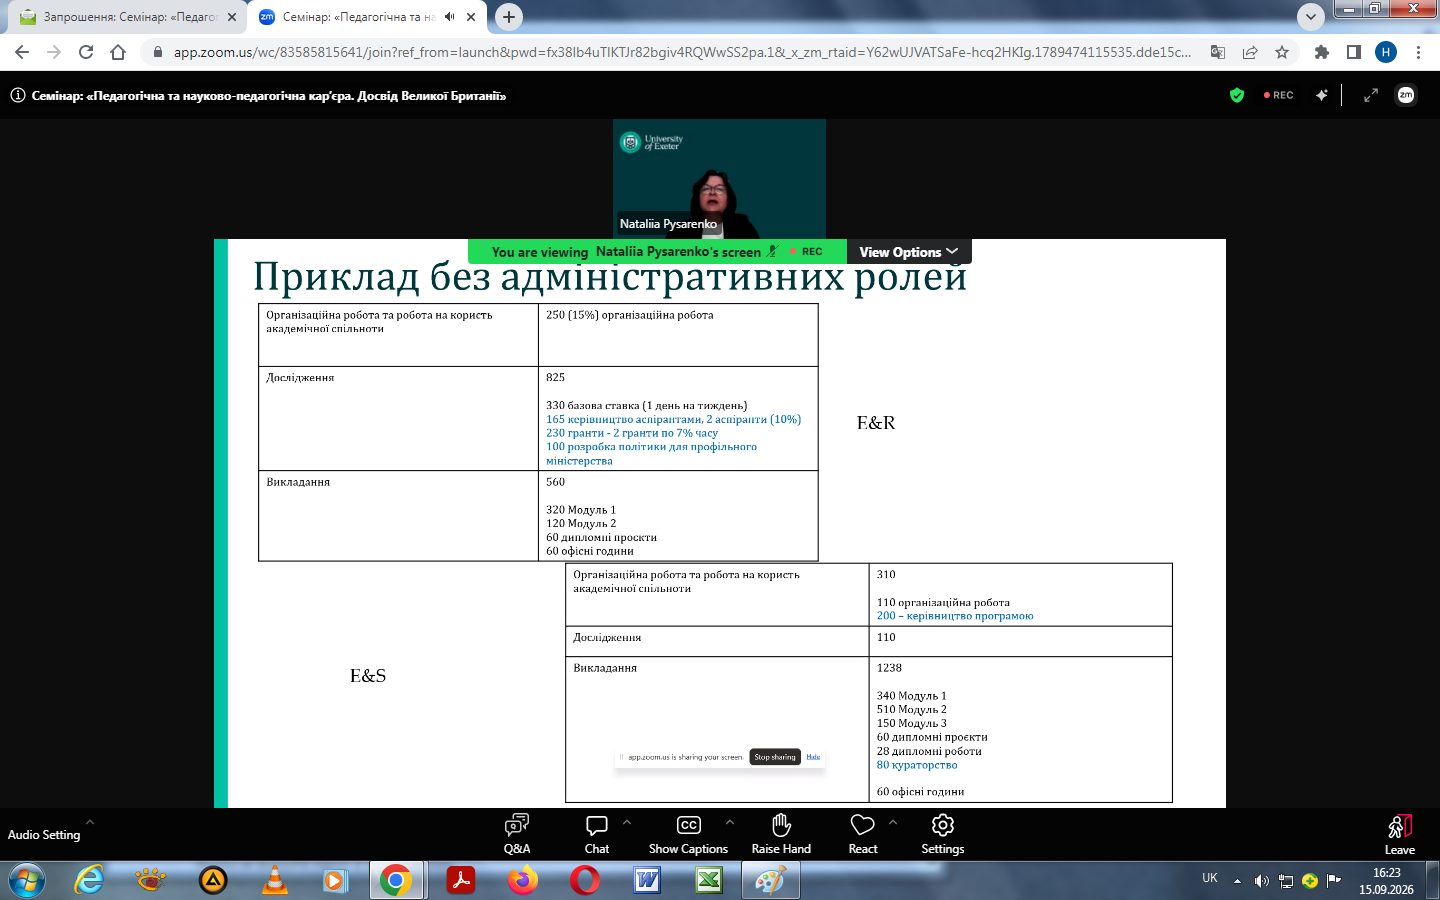1440x900 pixels.
Task: Open the Chrome three-dot menu
Action: (1418, 52)
